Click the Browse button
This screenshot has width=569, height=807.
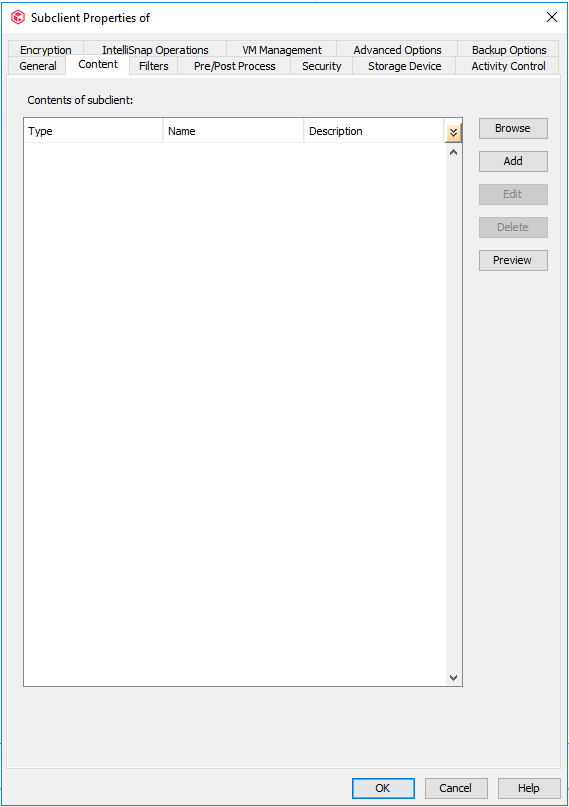click(x=513, y=128)
